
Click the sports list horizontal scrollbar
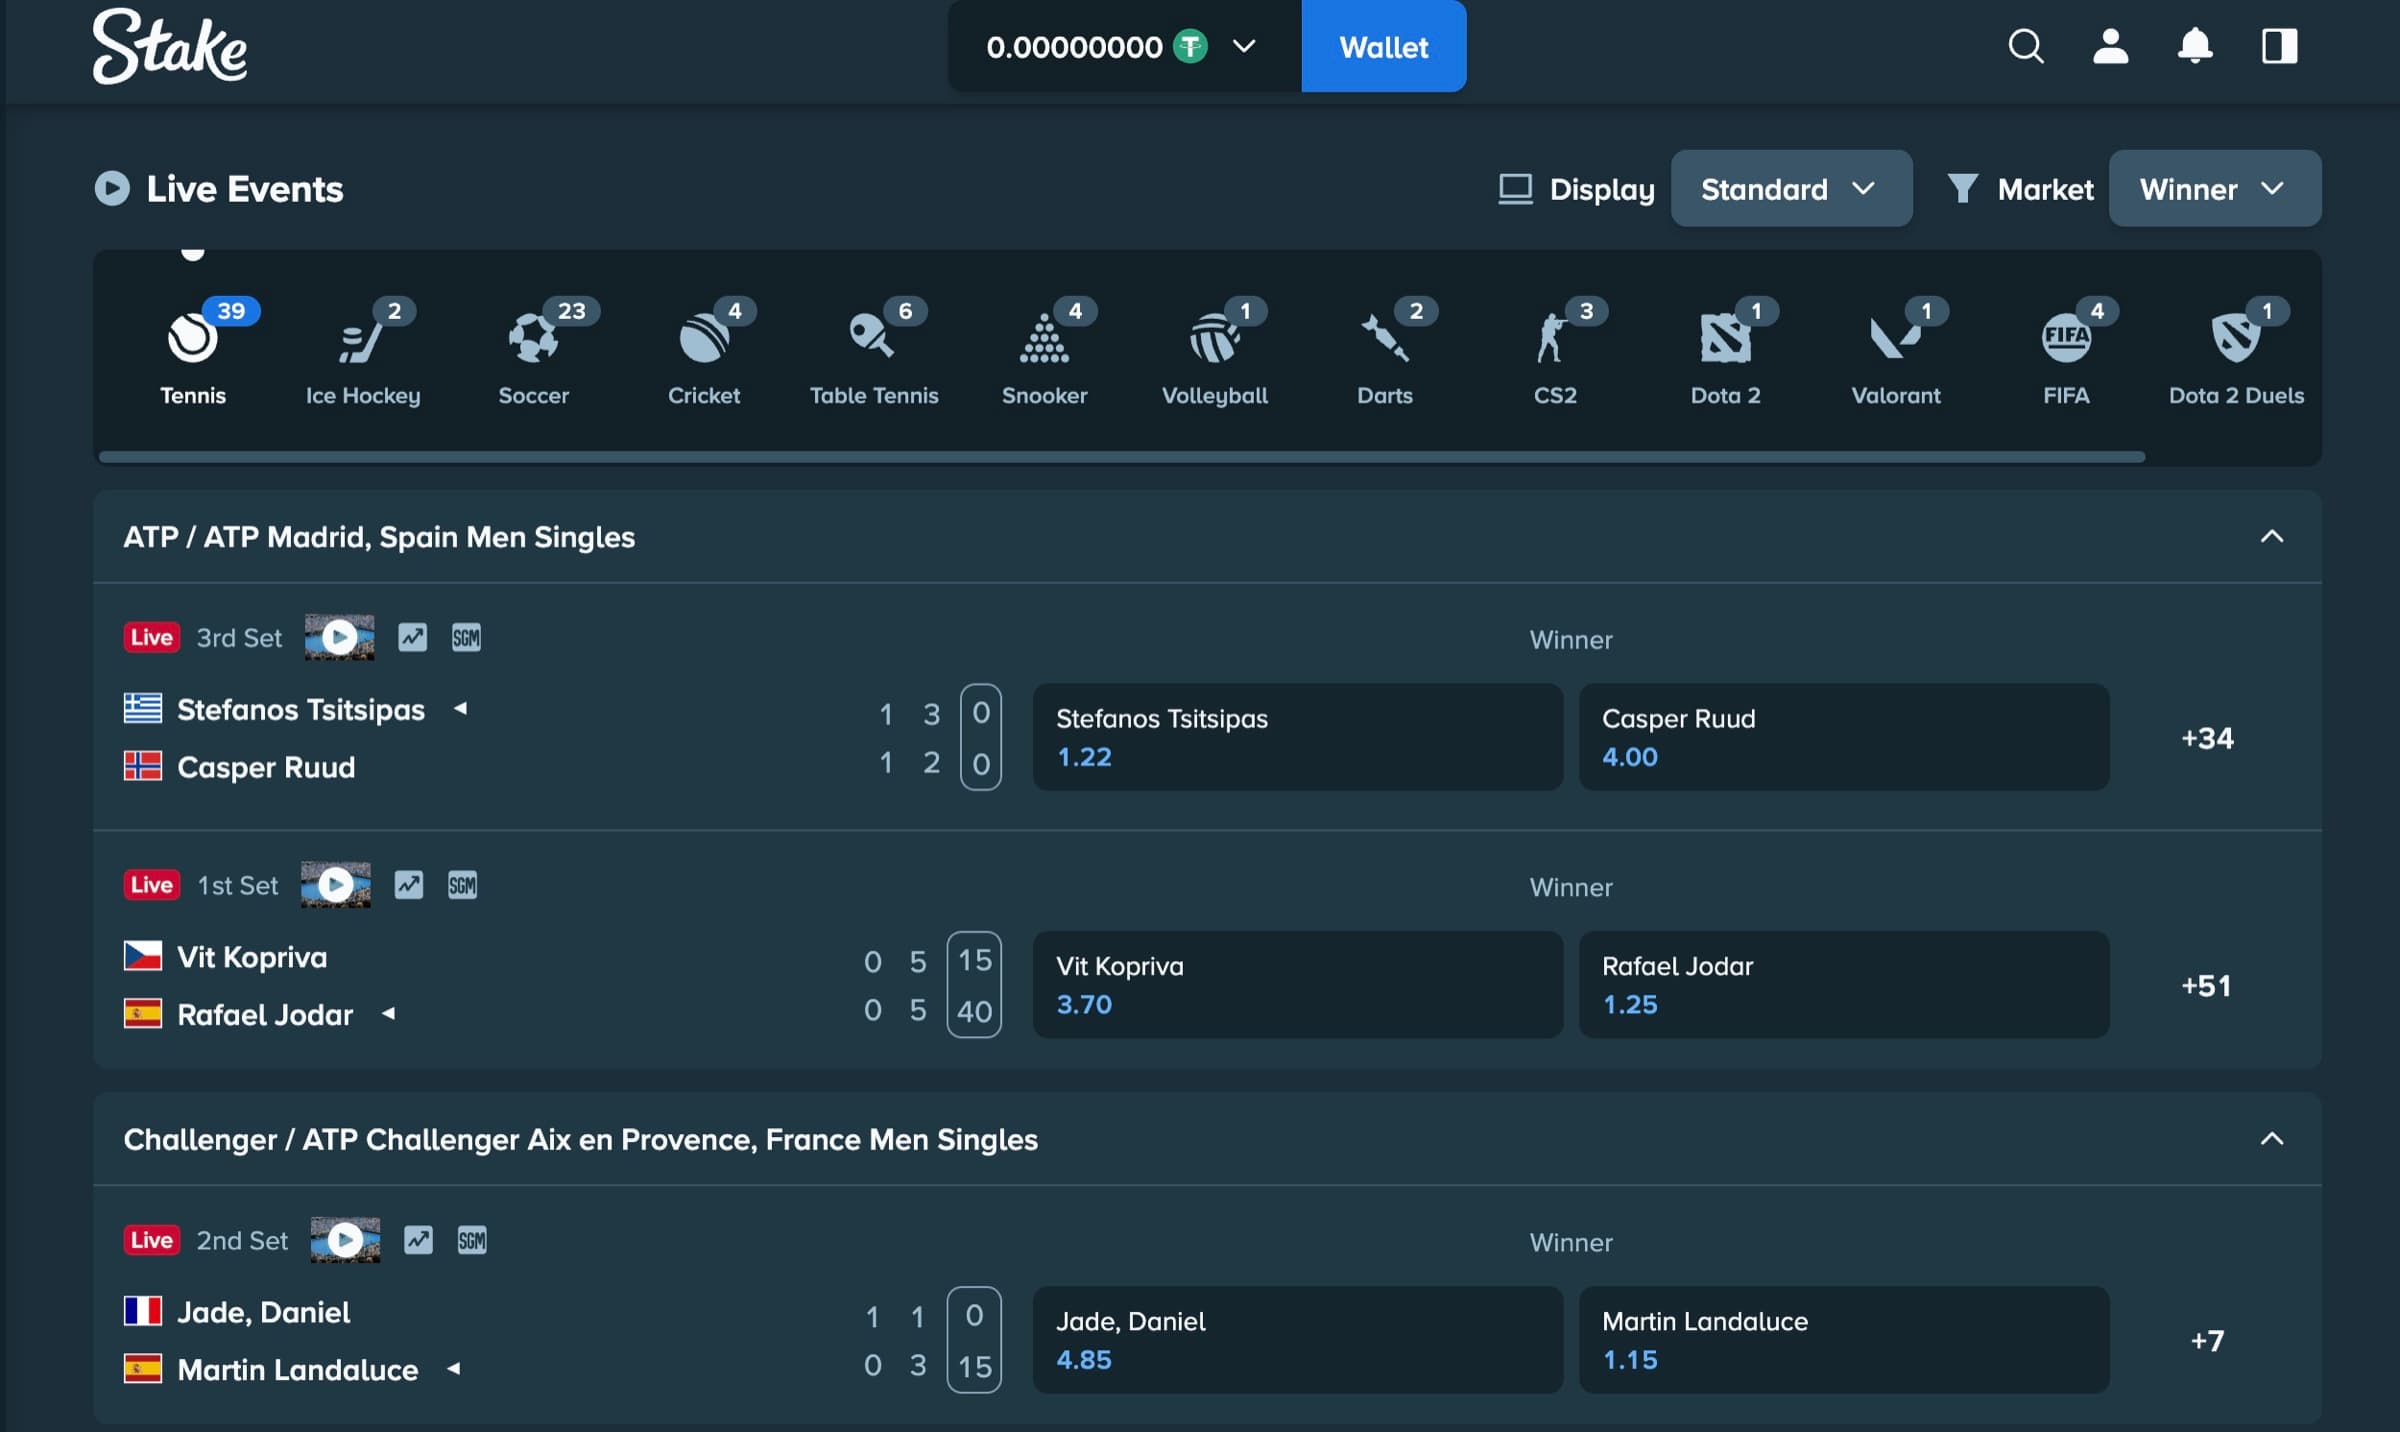(1122, 457)
